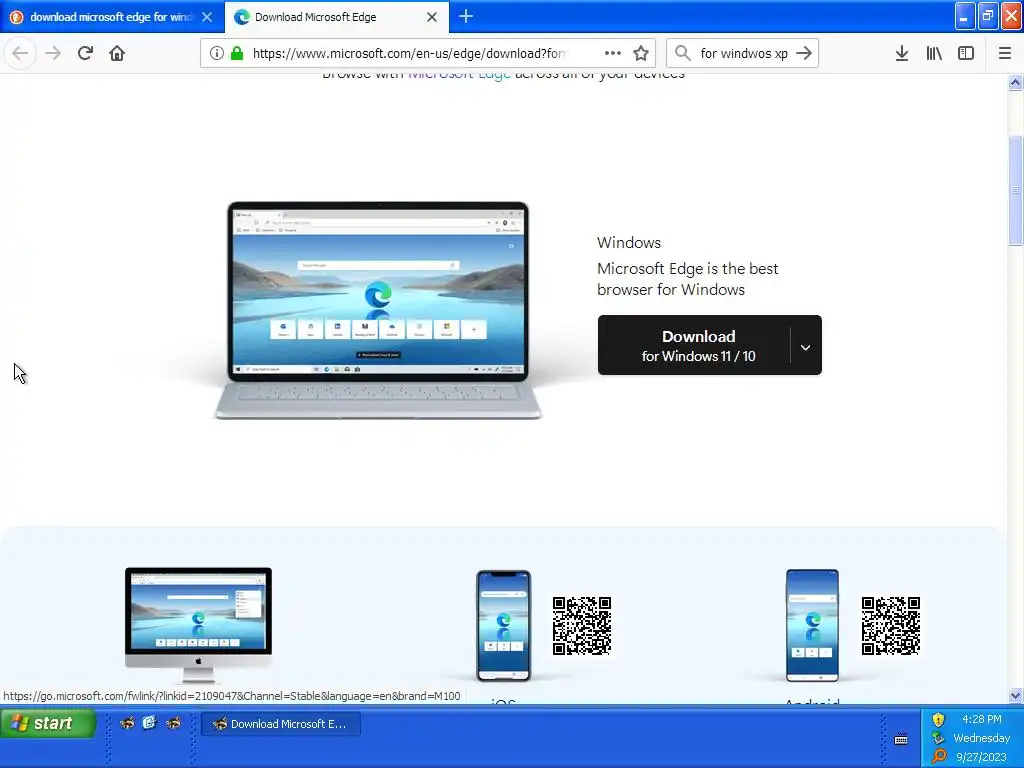Image resolution: width=1024 pixels, height=768 pixels.
Task: Click the Windows laptop image
Action: (x=378, y=310)
